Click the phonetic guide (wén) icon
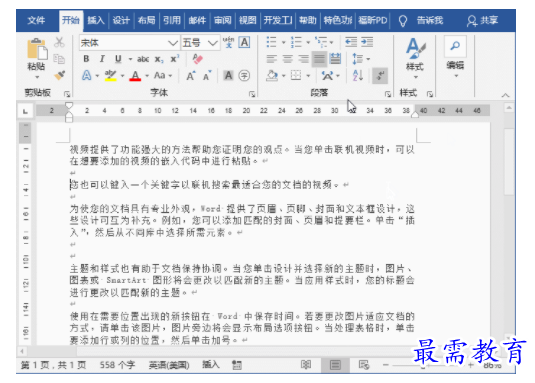Viewport: 535px width, 383px height. click(228, 42)
